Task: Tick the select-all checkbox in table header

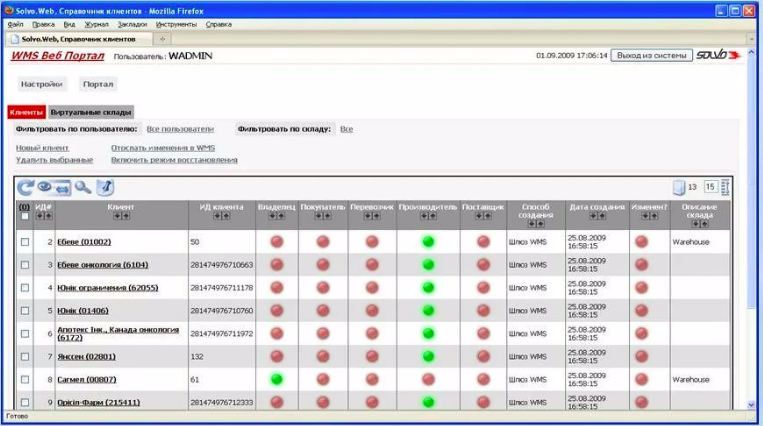Action: click(x=25, y=216)
